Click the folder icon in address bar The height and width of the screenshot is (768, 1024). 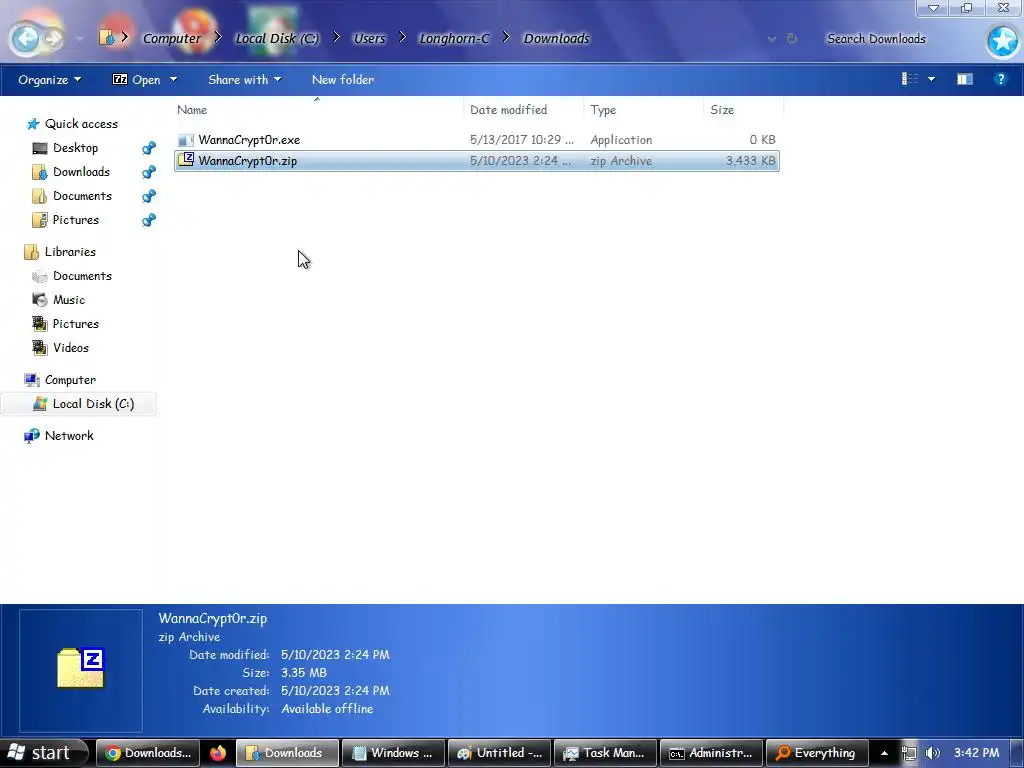coord(106,37)
